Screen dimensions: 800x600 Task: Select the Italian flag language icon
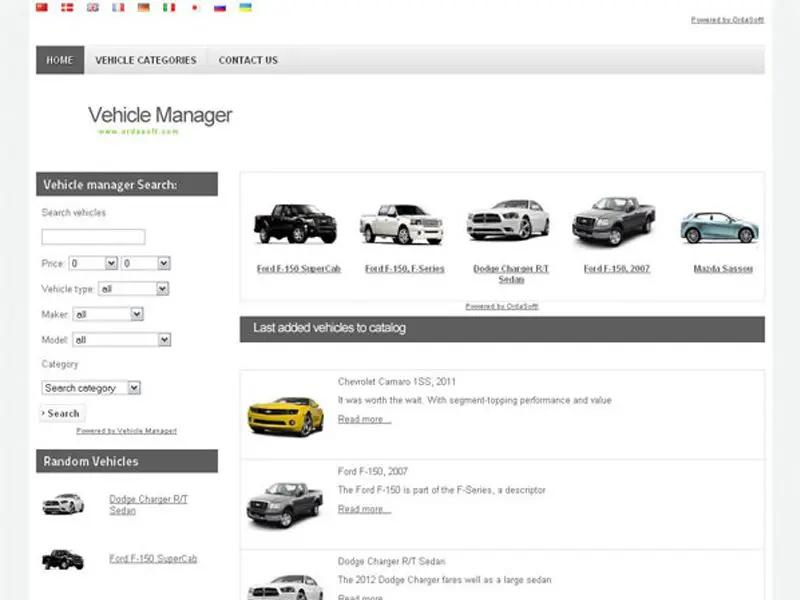click(169, 7)
